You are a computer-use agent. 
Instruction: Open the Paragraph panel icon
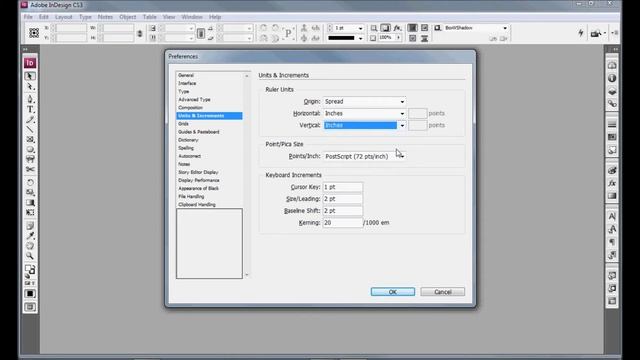(612, 242)
